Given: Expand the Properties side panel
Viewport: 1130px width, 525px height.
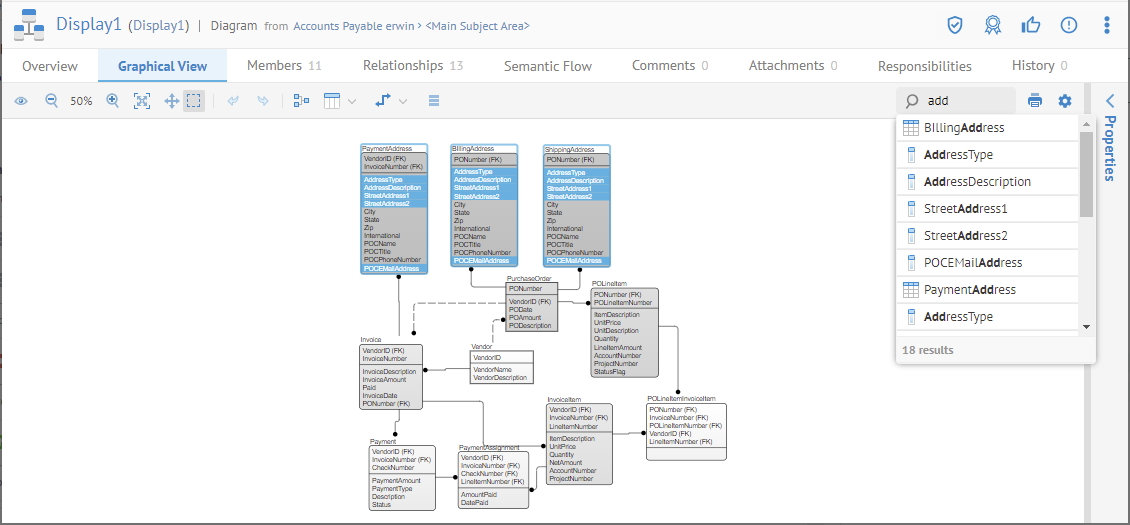Looking at the screenshot, I should [1110, 100].
